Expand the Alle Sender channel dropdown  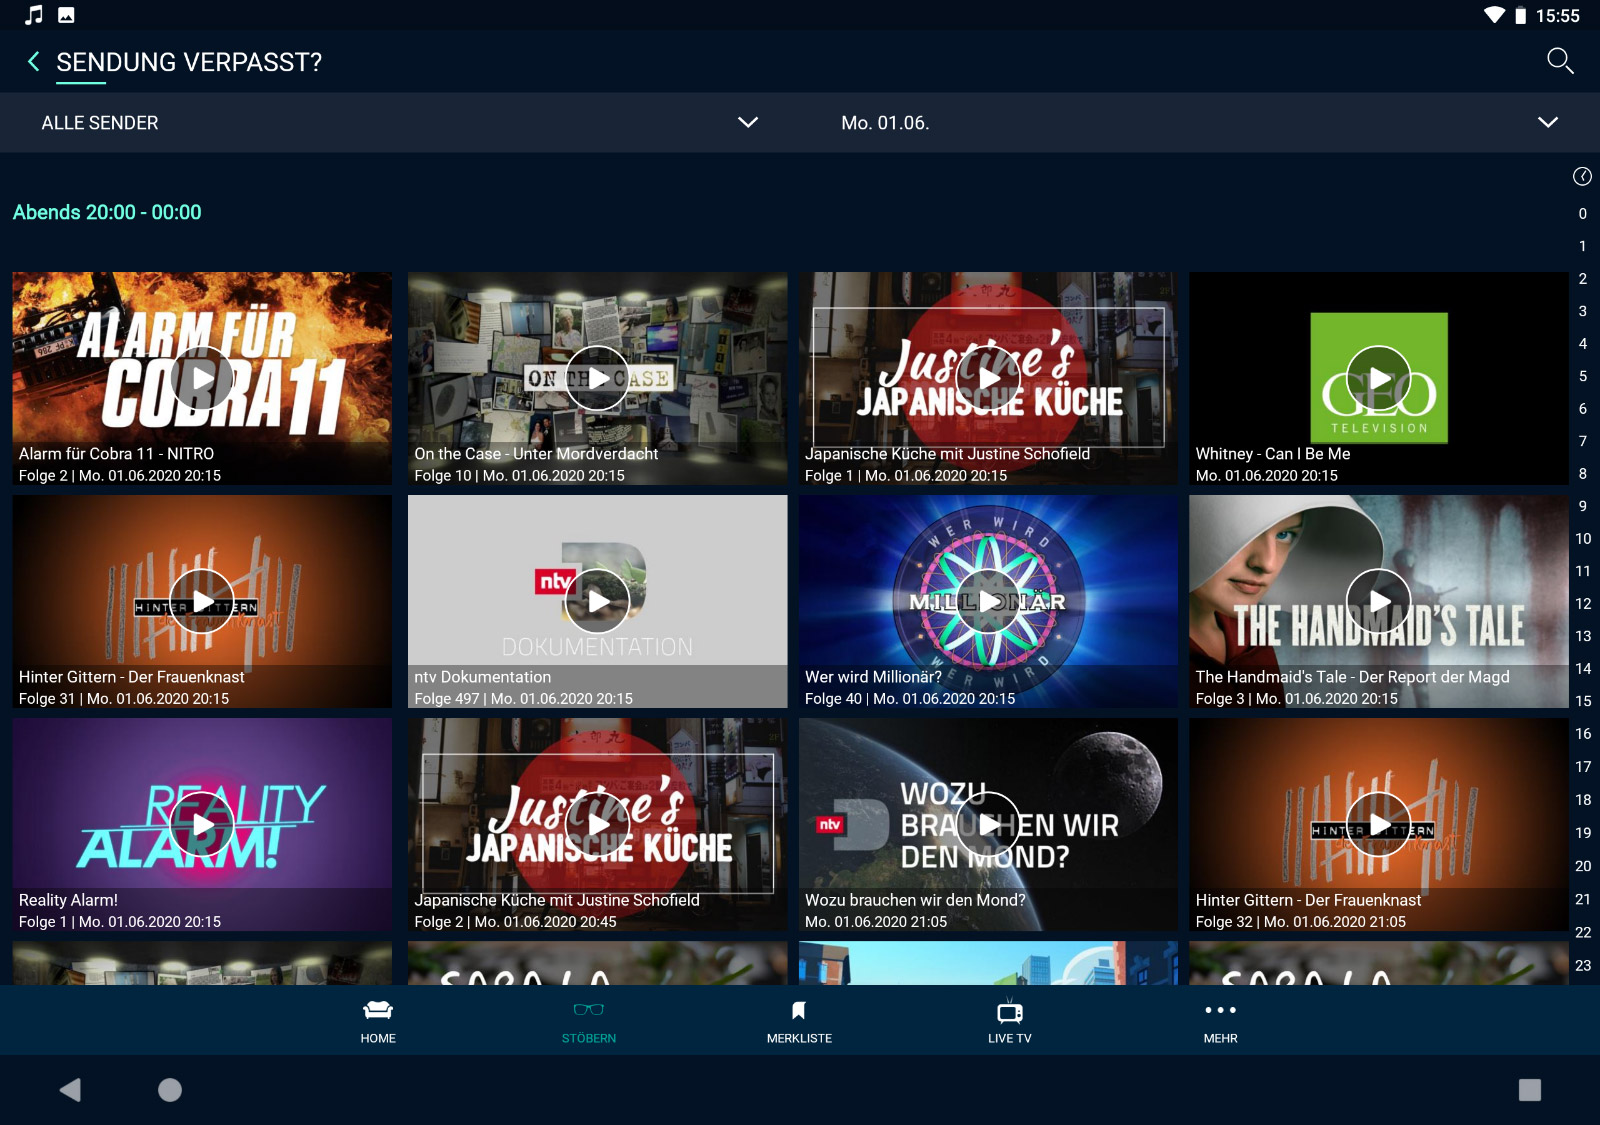(400, 123)
